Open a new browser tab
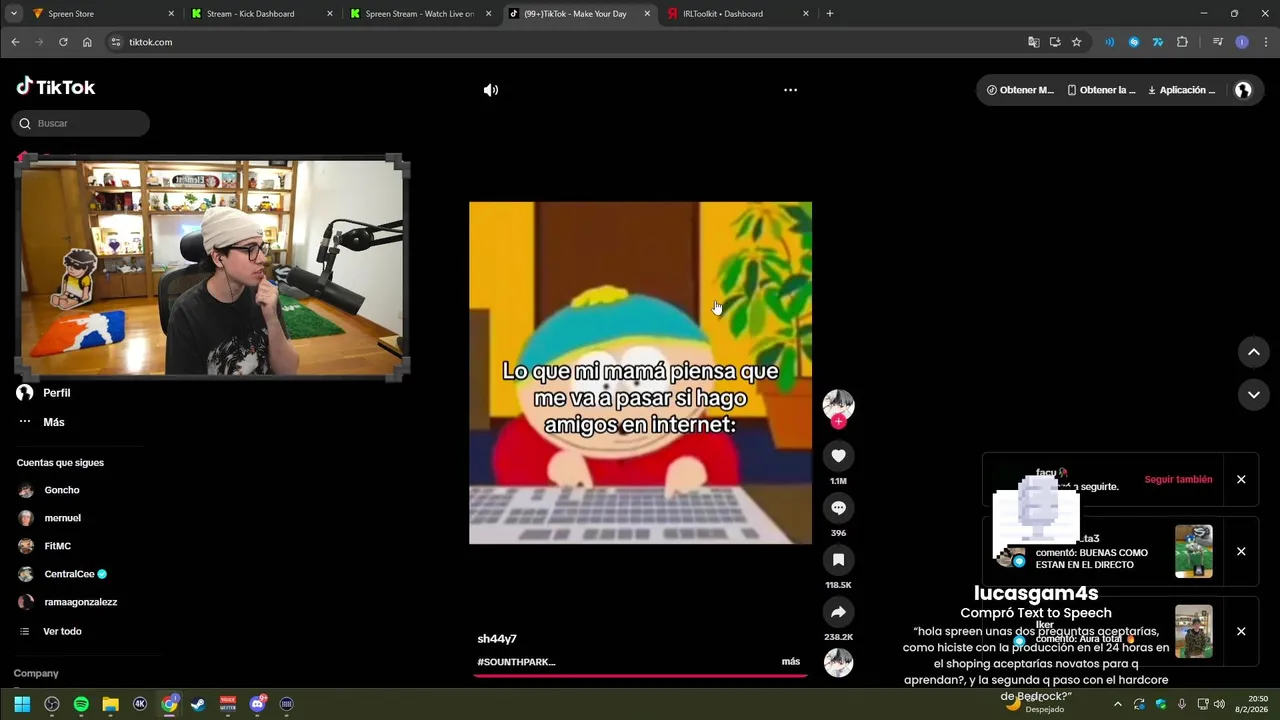 pyautogui.click(x=829, y=14)
